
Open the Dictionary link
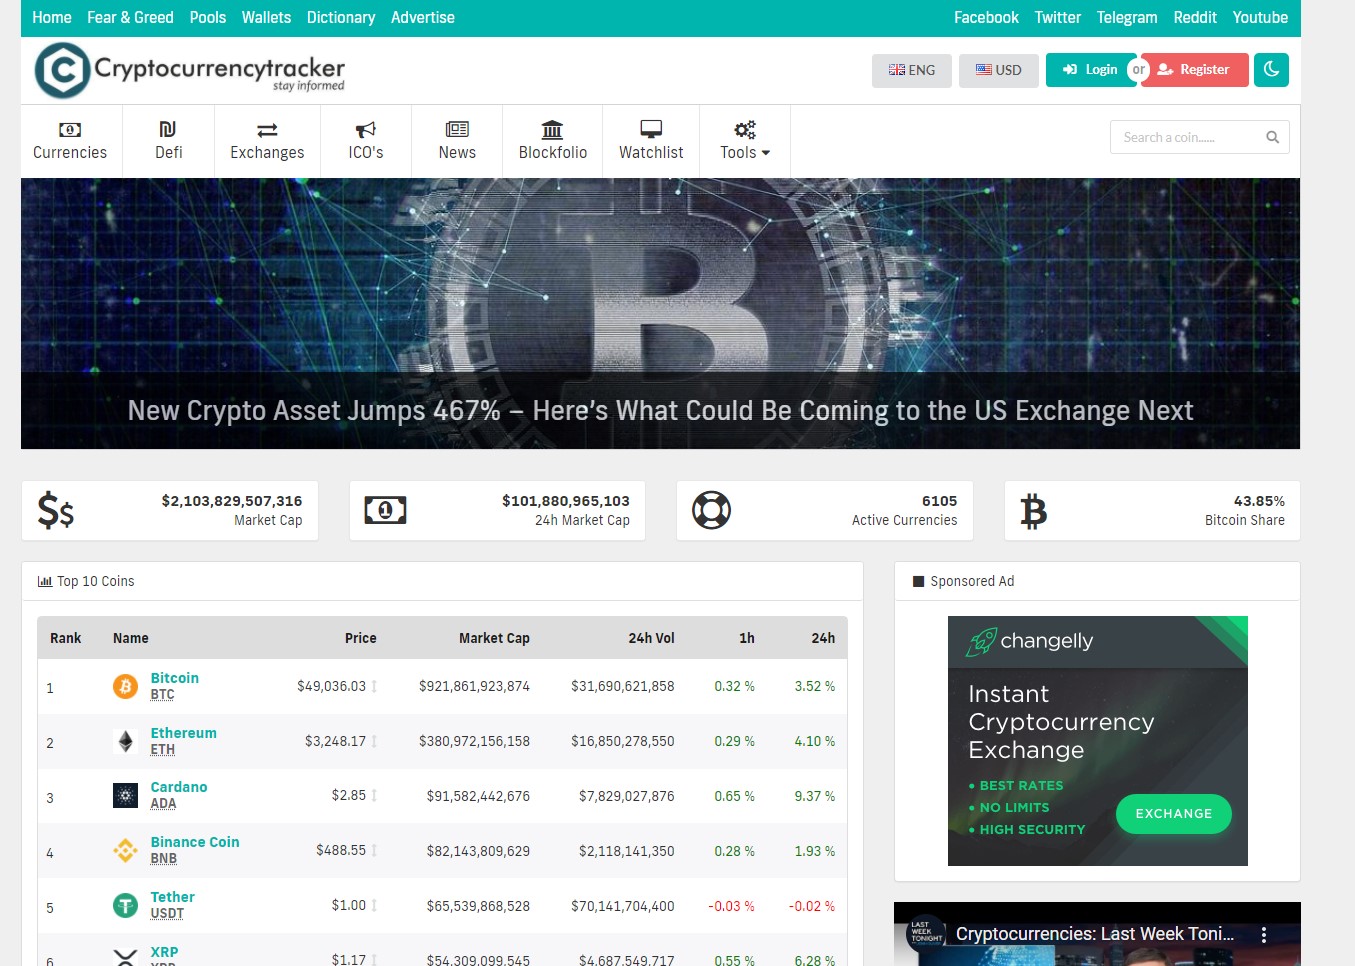click(x=341, y=17)
